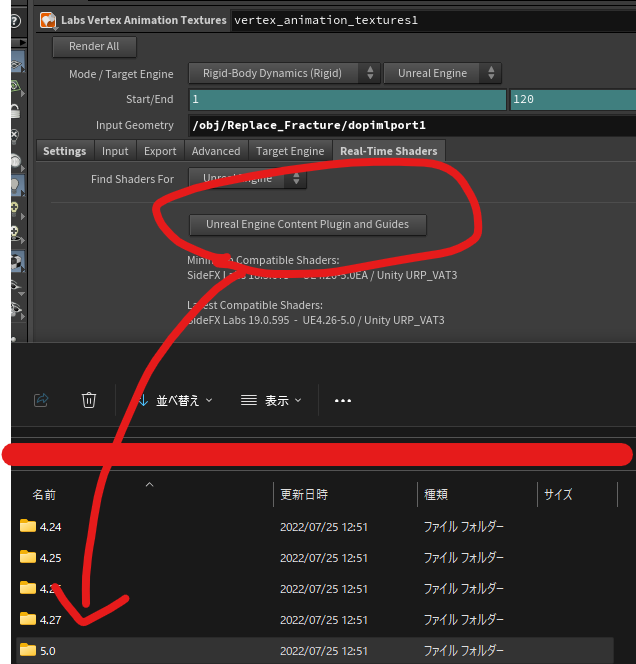The height and width of the screenshot is (664, 636).
Task: Sort by the サイズ column header
Action: (x=558, y=495)
